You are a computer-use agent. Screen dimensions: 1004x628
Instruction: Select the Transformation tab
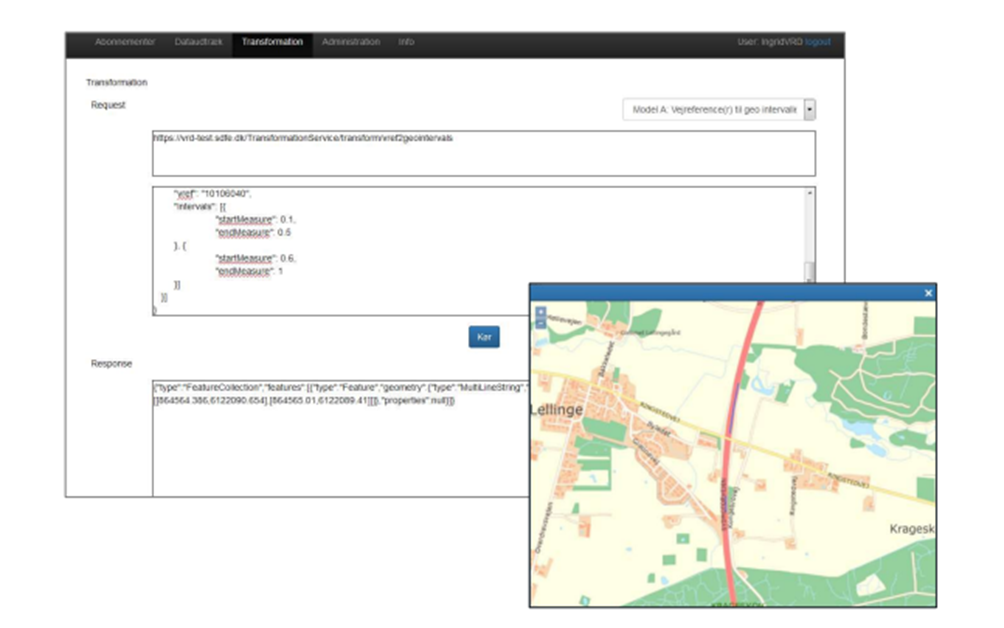tap(272, 42)
